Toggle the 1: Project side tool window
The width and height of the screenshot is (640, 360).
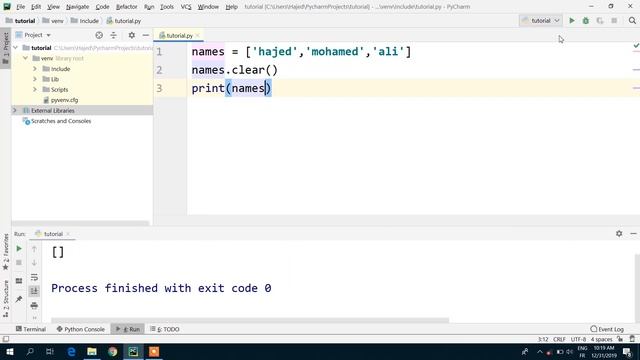coord(6,49)
